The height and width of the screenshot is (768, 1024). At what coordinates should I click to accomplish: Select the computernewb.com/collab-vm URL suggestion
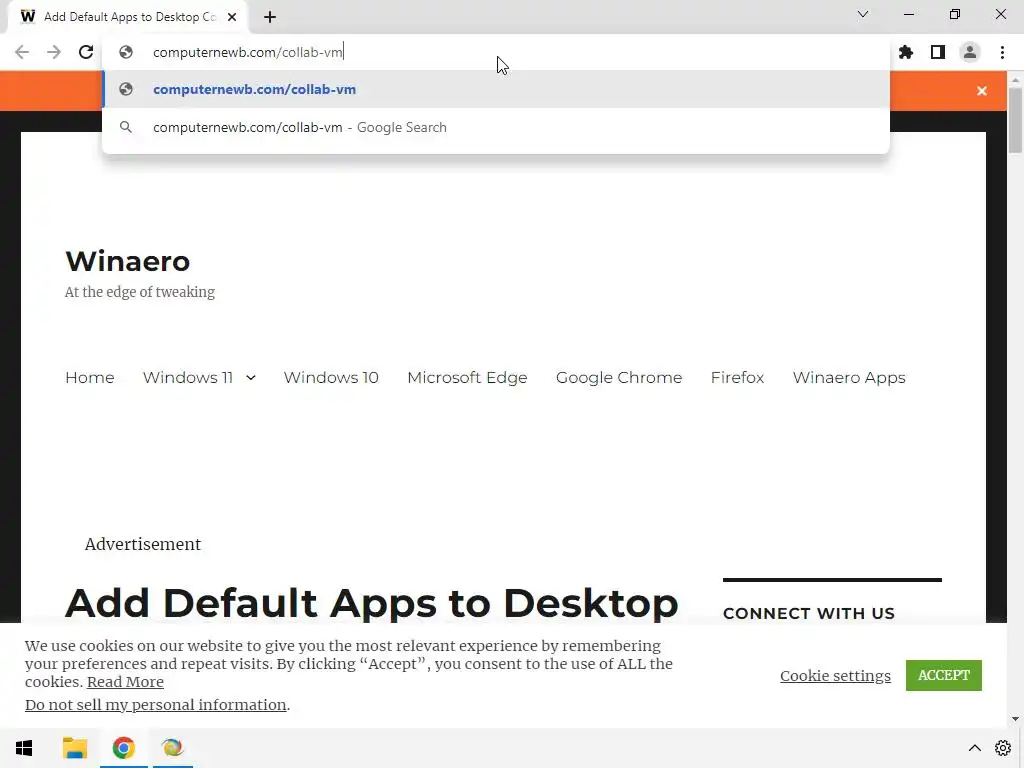coord(496,89)
